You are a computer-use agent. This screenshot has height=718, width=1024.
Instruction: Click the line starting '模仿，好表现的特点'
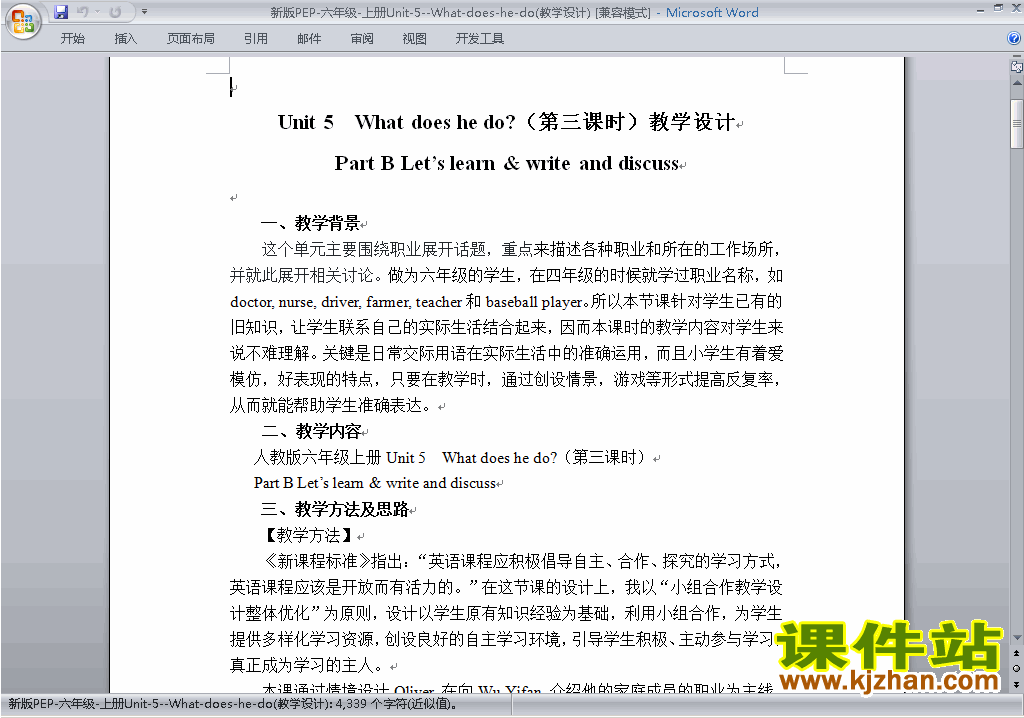[506, 380]
